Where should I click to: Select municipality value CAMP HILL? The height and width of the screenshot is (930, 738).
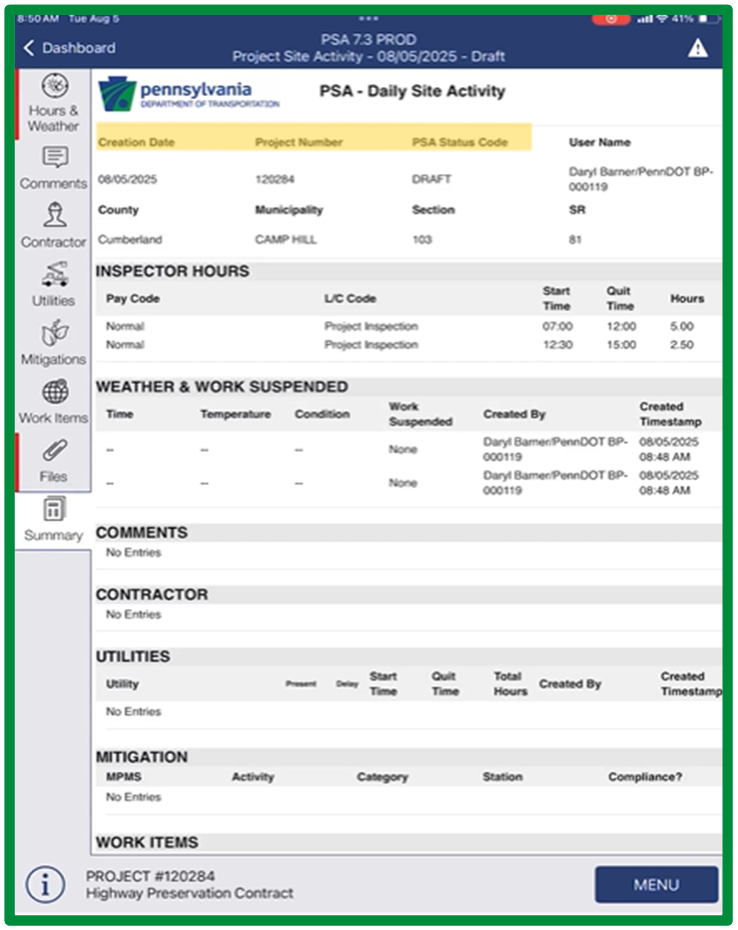[x=286, y=240]
